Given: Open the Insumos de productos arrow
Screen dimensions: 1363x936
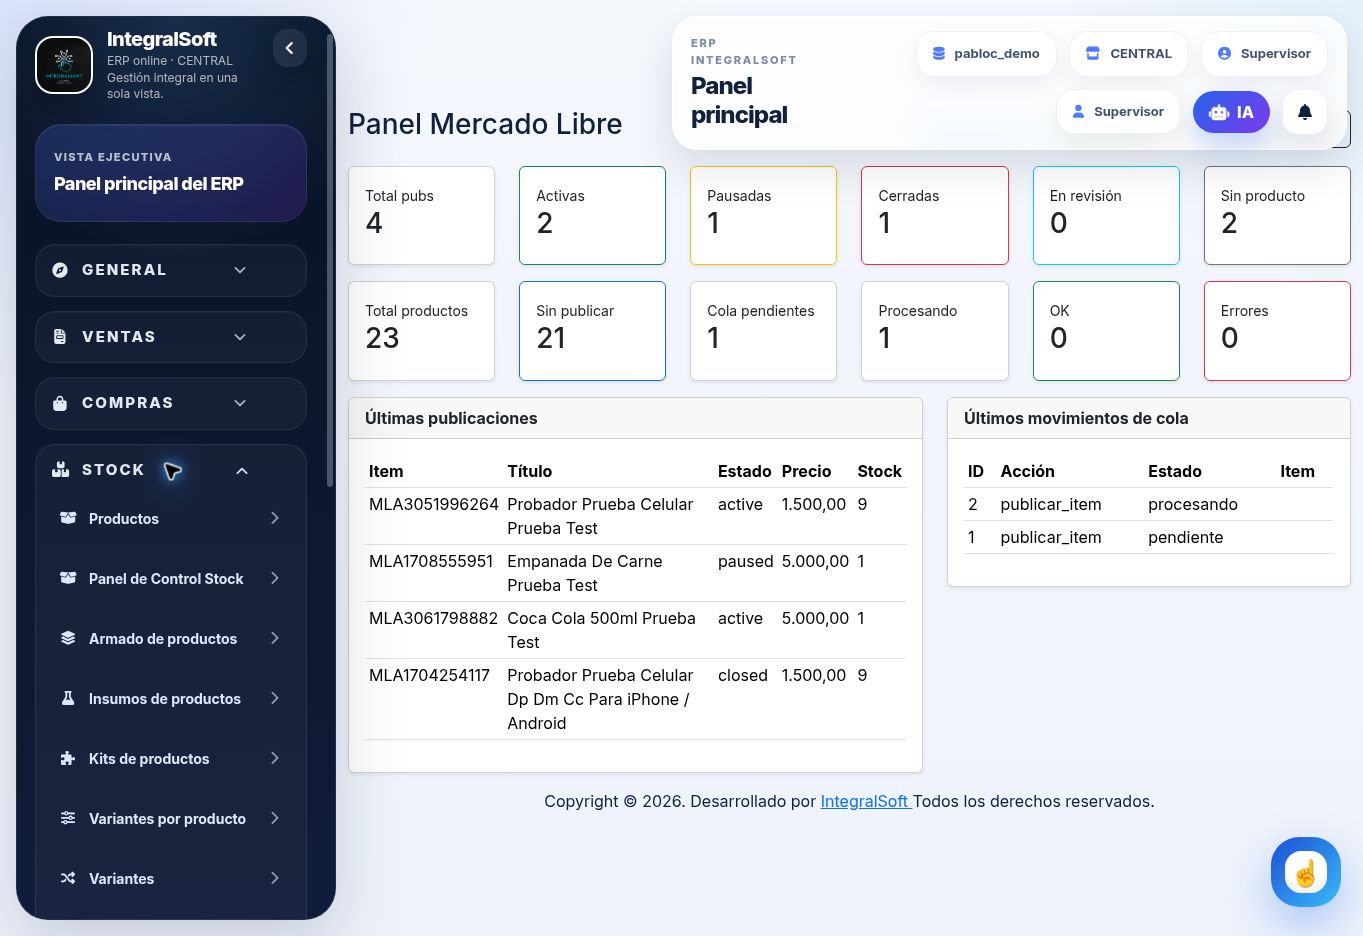Looking at the screenshot, I should click(274, 698).
